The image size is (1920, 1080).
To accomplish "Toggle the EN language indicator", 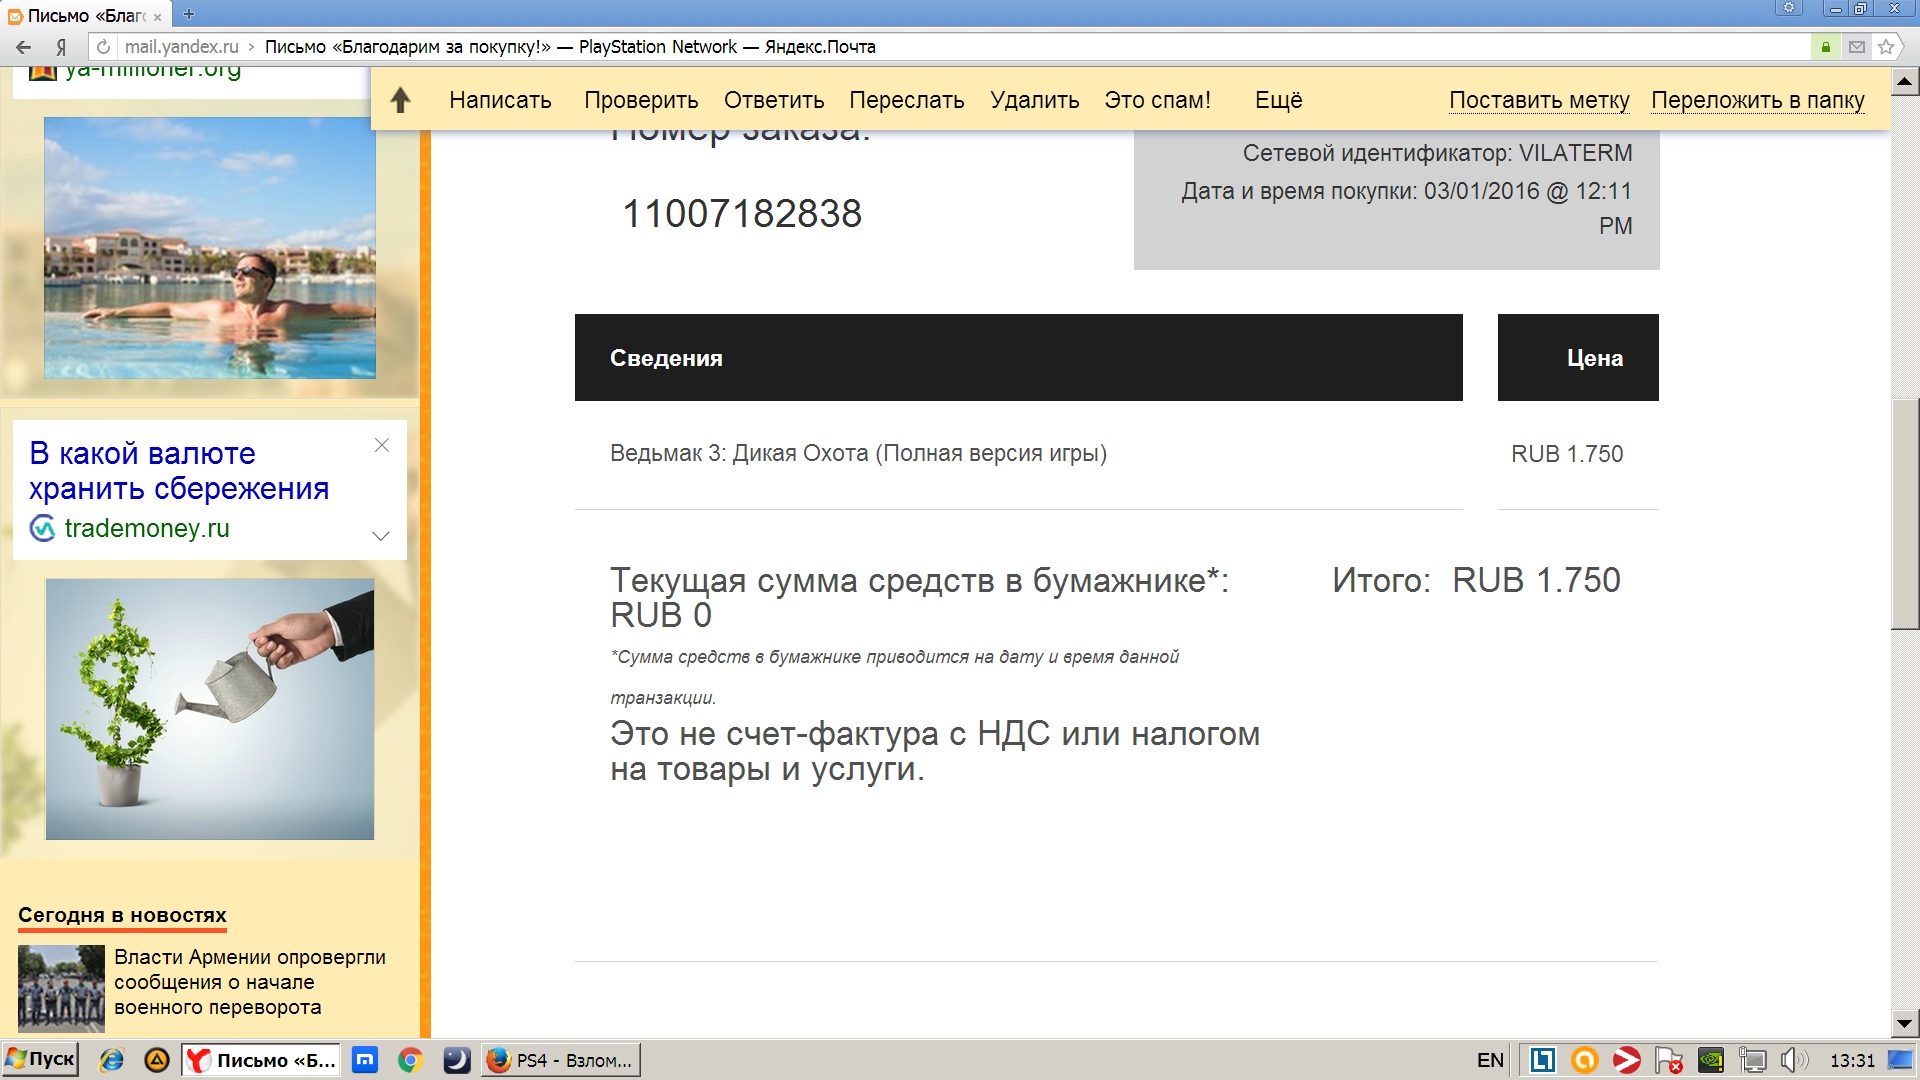I will 1490,1060.
